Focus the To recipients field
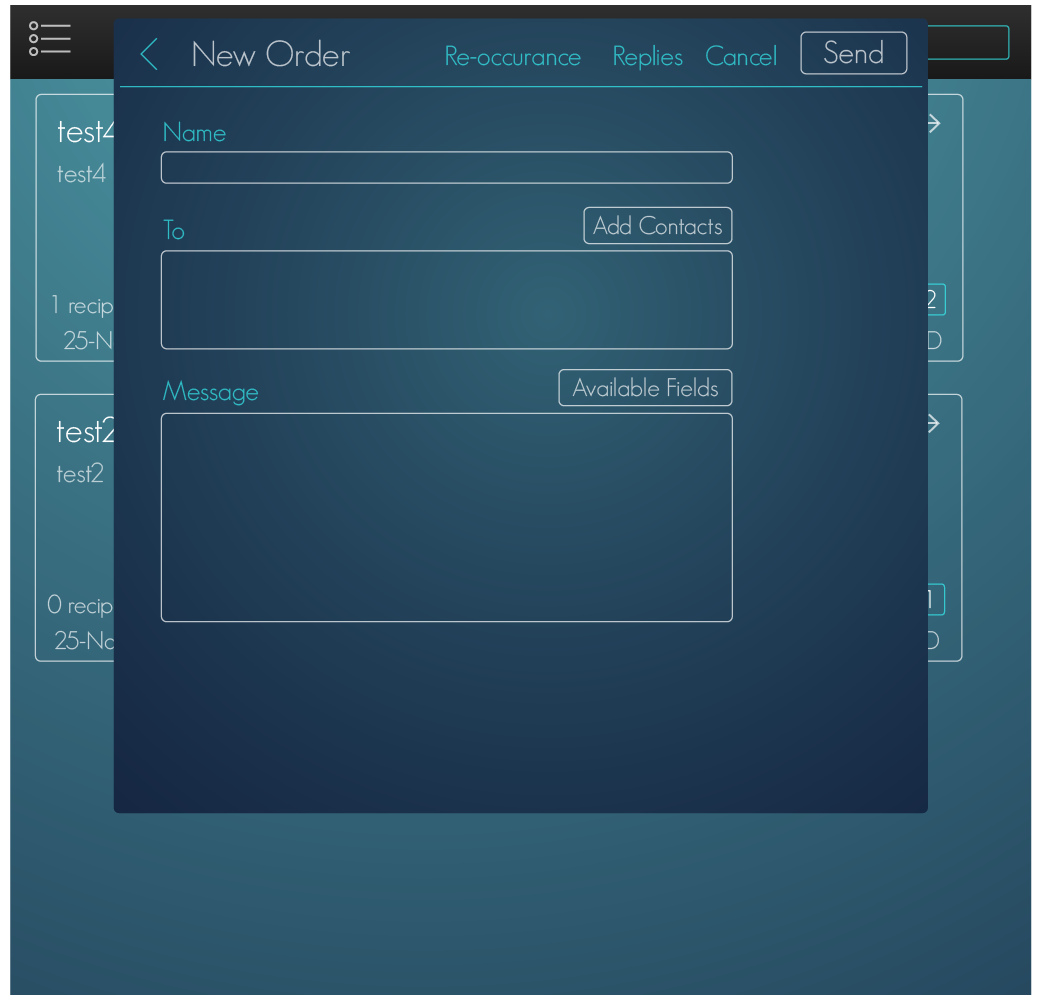The height and width of the screenshot is (1000, 1042). click(447, 300)
